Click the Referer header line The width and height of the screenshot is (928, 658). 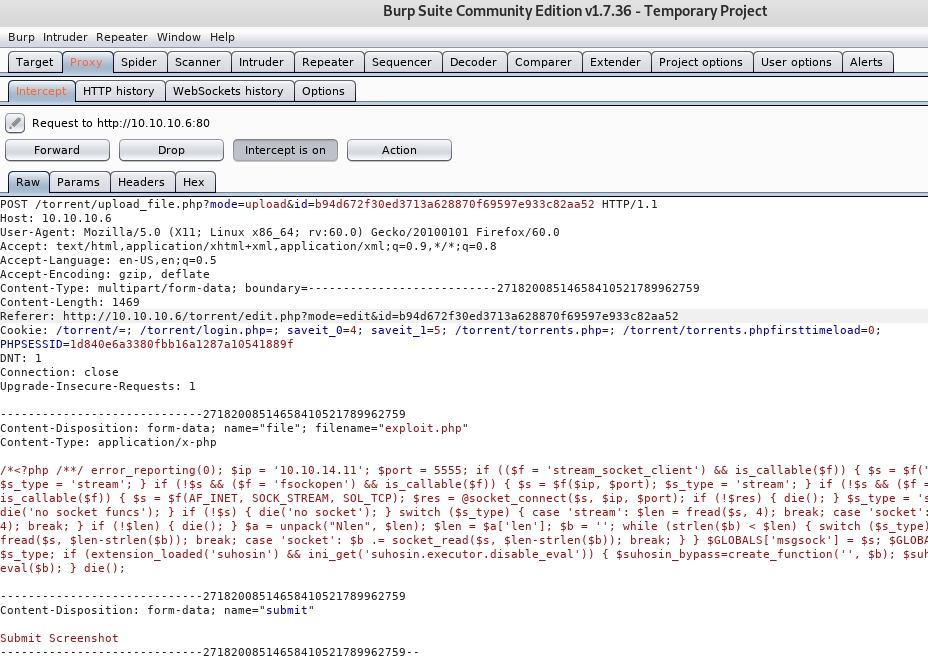click(339, 317)
